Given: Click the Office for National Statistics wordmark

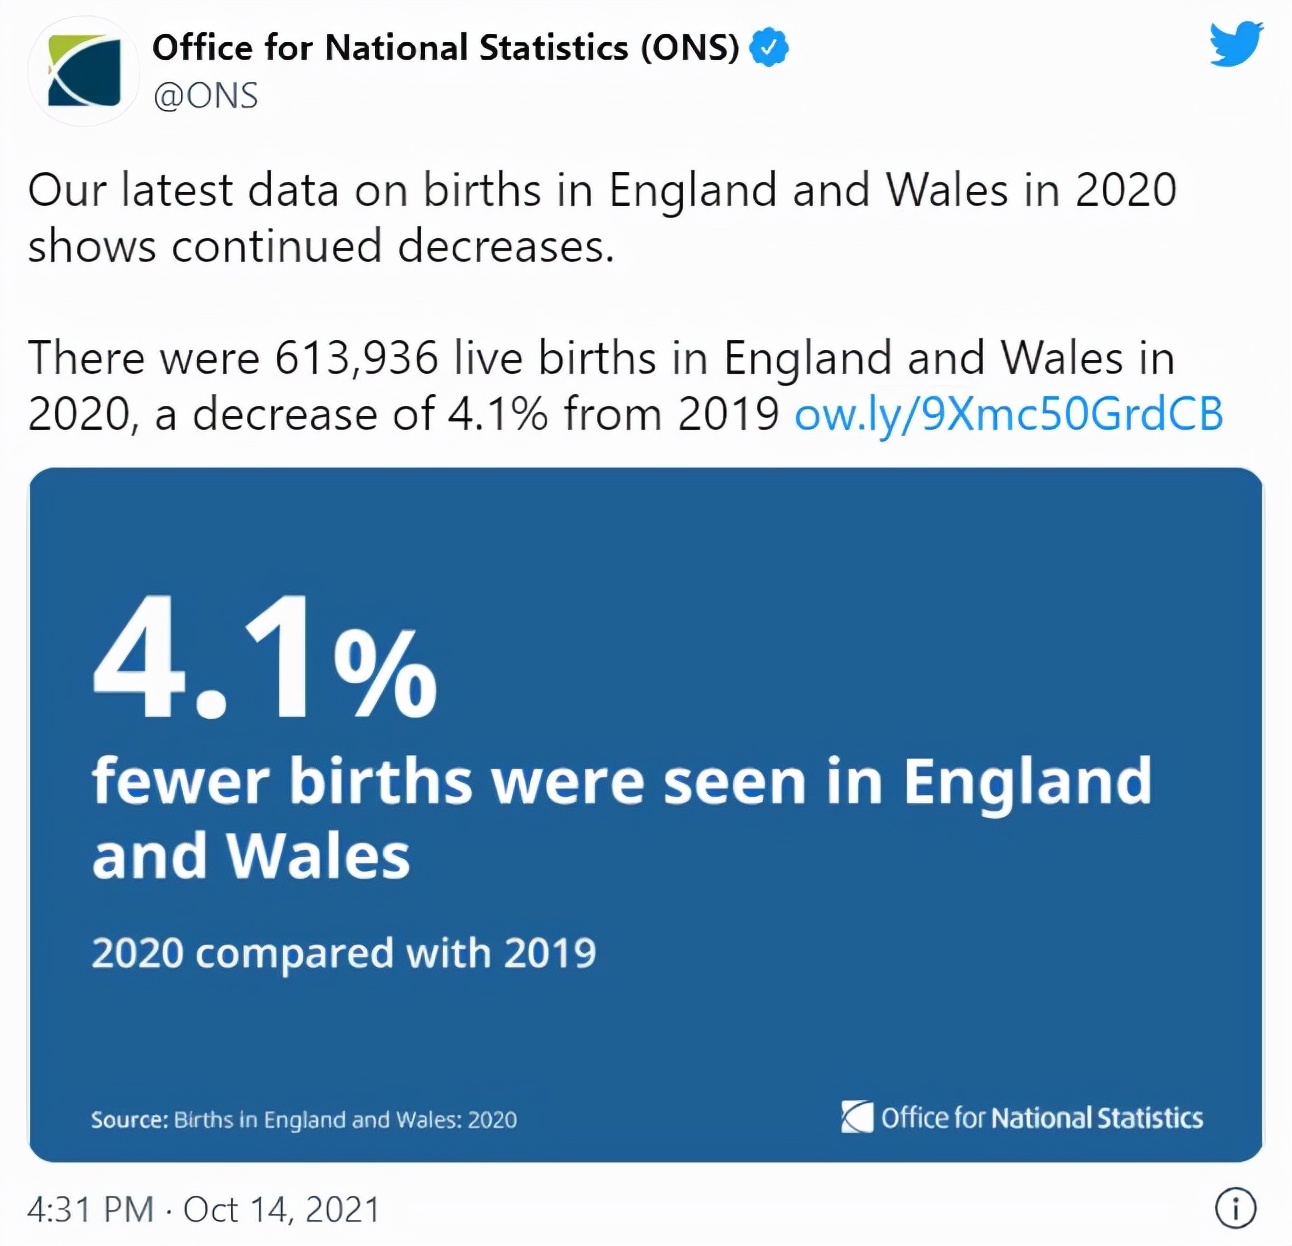Looking at the screenshot, I should click(x=1042, y=1117).
